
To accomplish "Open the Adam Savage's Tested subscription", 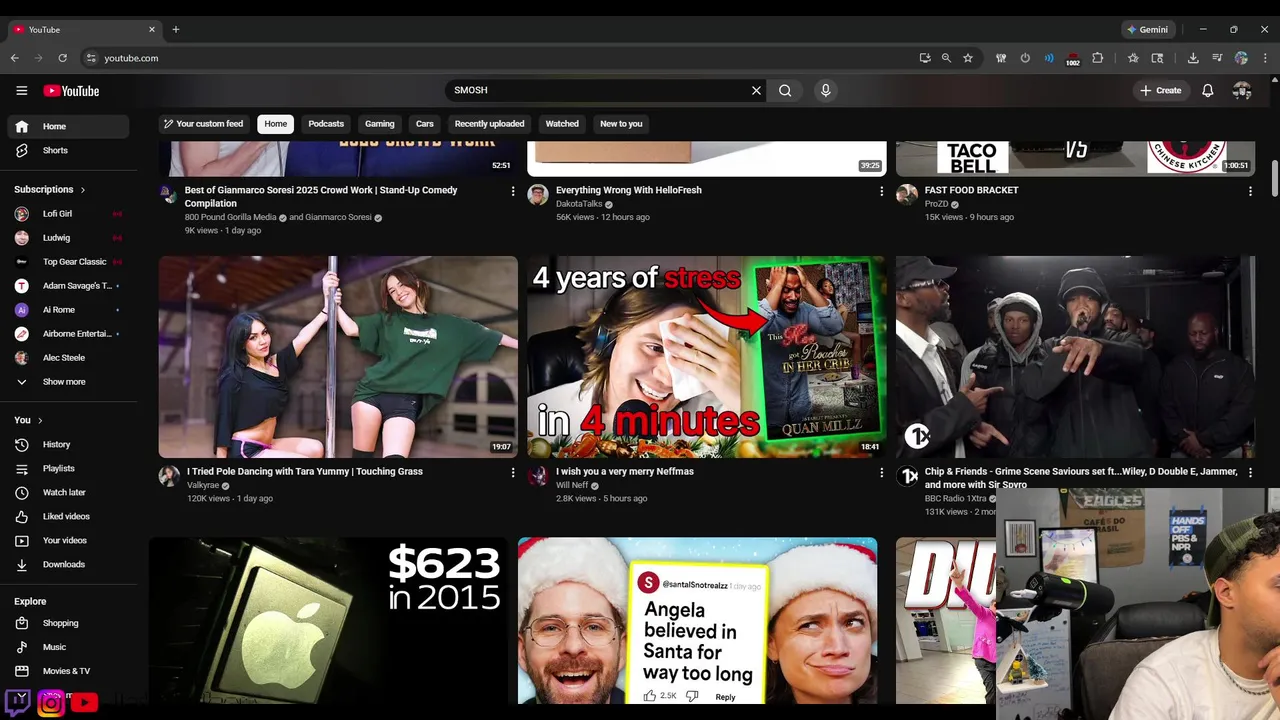I will pyautogui.click(x=68, y=286).
